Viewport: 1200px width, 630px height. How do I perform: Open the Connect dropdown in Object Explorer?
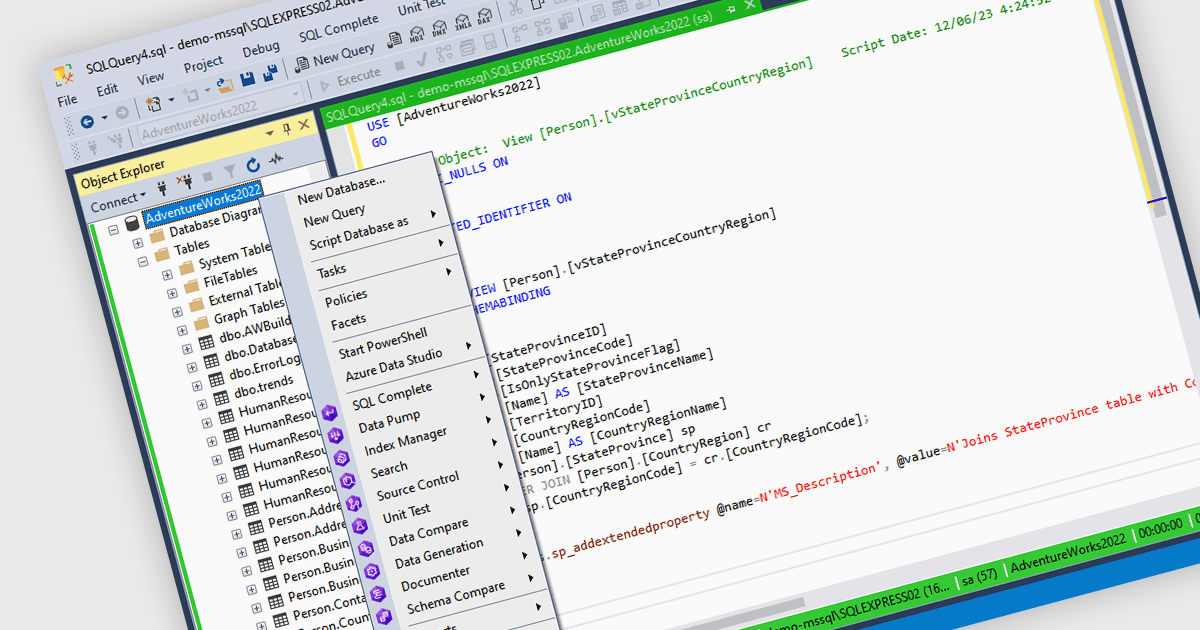pos(117,202)
